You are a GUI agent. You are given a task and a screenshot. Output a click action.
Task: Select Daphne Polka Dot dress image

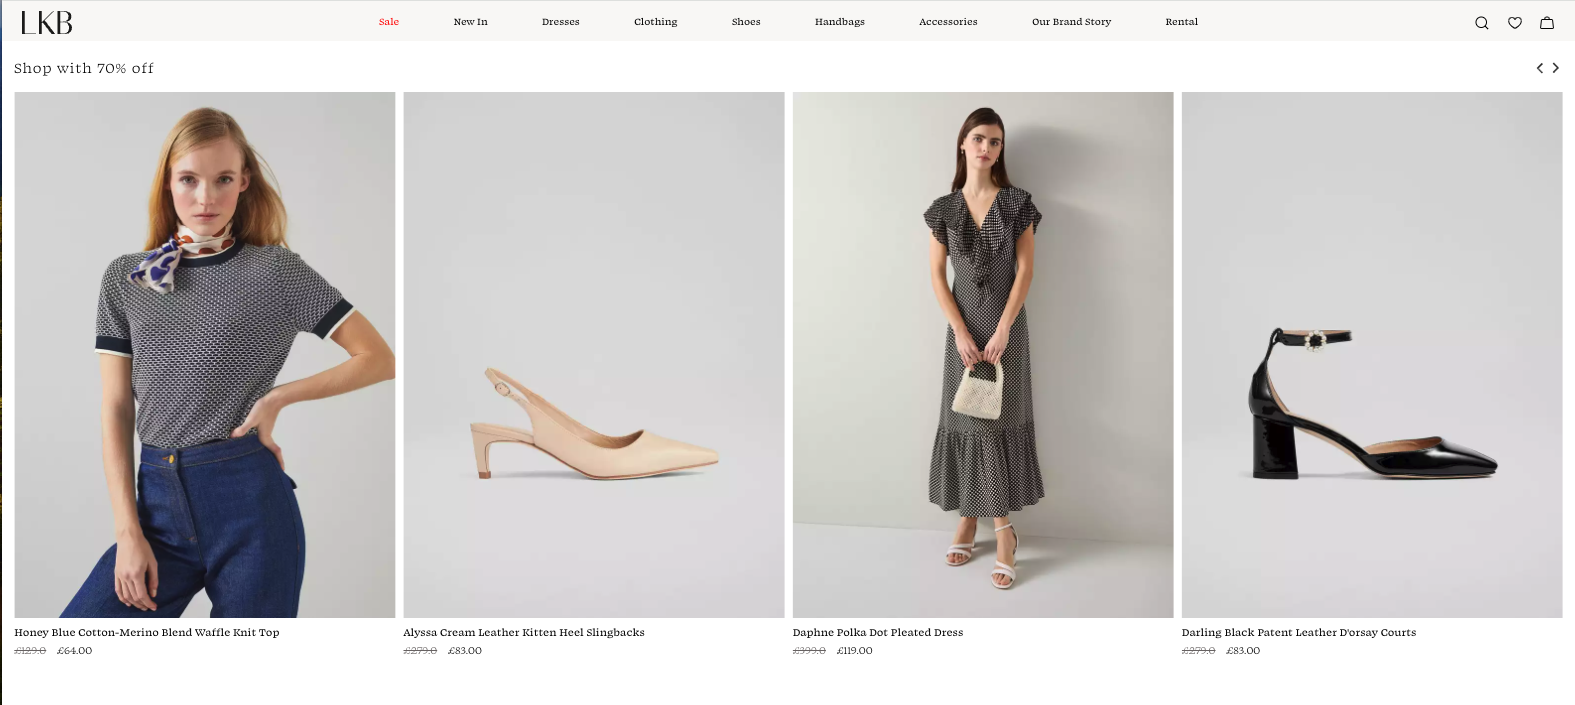982,355
